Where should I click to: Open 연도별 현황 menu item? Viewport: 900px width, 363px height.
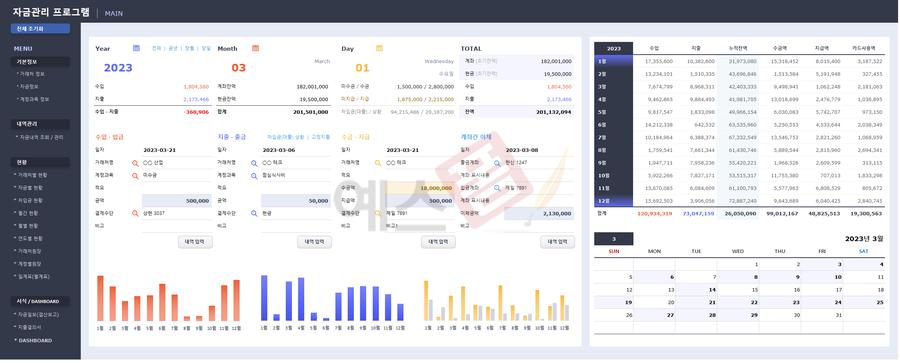29,238
